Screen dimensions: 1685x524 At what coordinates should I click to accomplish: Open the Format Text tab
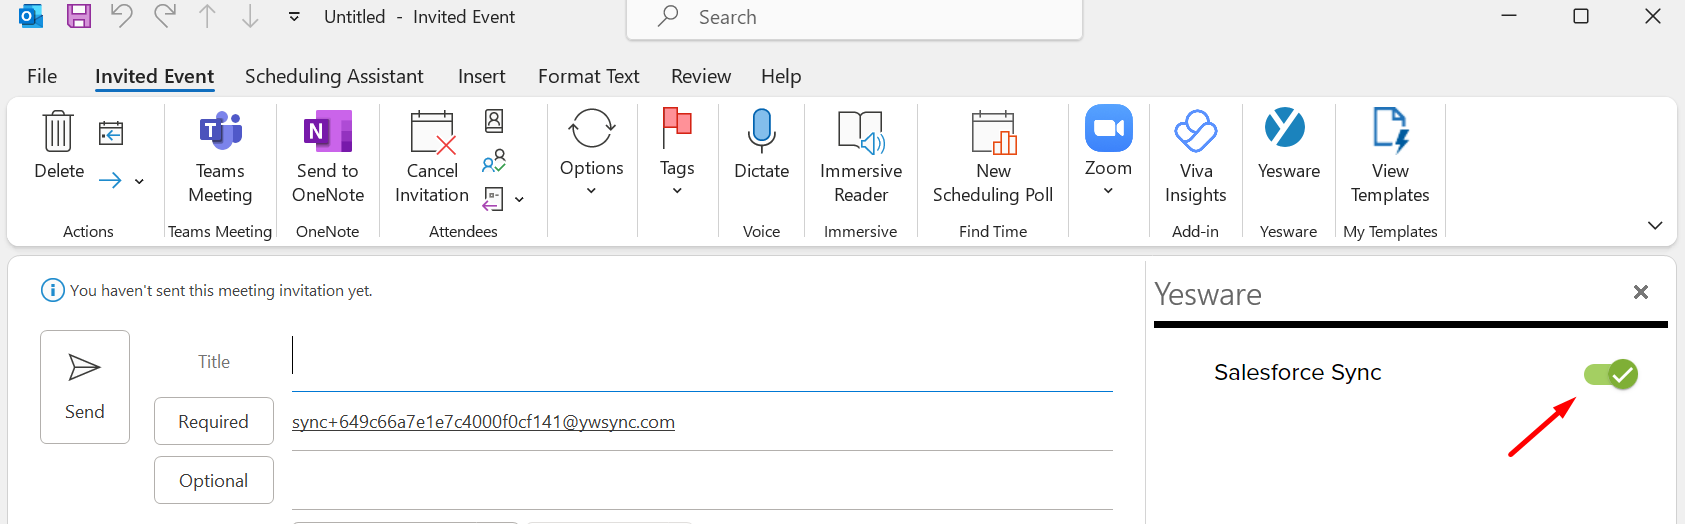[588, 76]
